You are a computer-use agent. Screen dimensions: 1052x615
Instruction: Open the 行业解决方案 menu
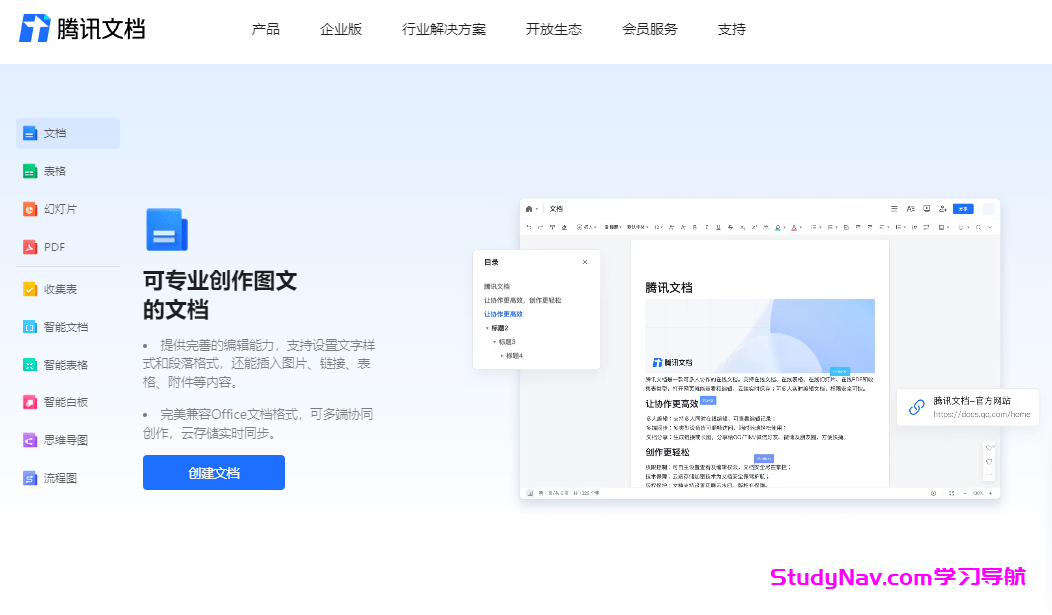tap(443, 29)
